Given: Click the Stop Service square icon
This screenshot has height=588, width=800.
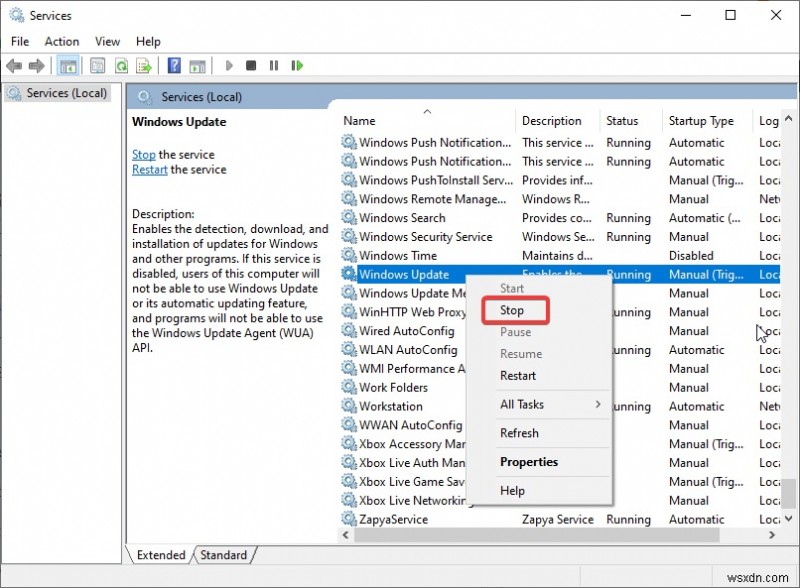Looking at the screenshot, I should tap(251, 65).
